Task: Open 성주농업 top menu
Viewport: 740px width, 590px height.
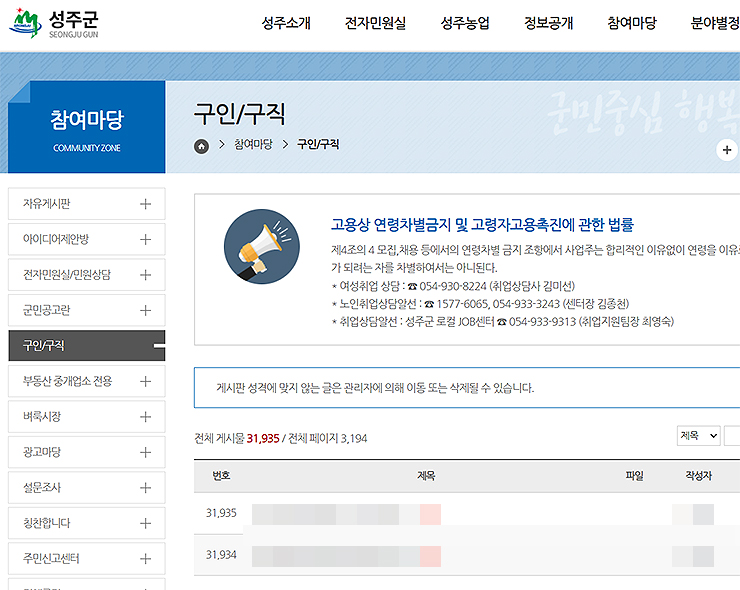Action: pos(465,23)
